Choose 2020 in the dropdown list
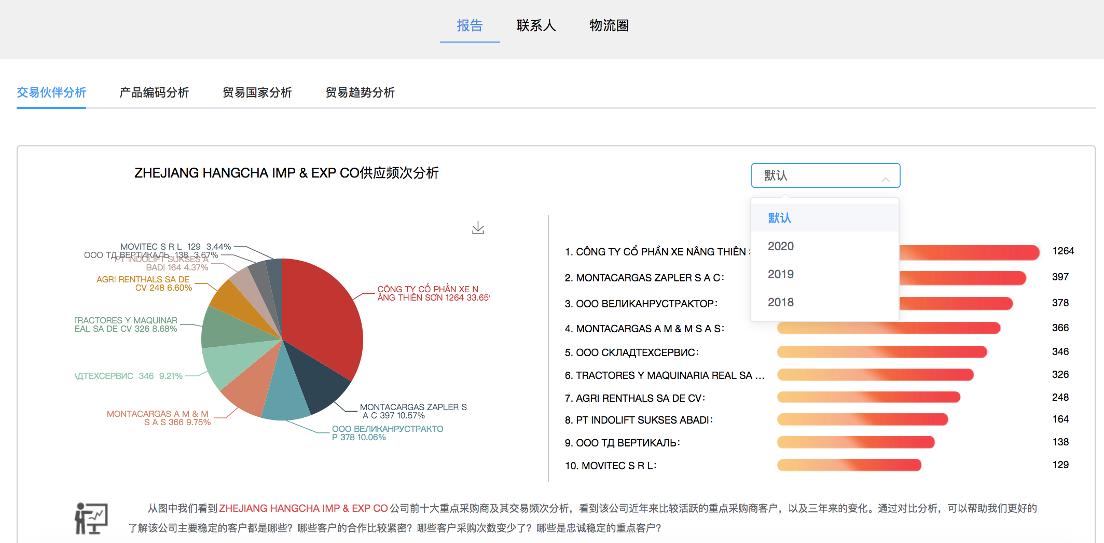Viewport: 1104px width, 543px height. coord(824,246)
